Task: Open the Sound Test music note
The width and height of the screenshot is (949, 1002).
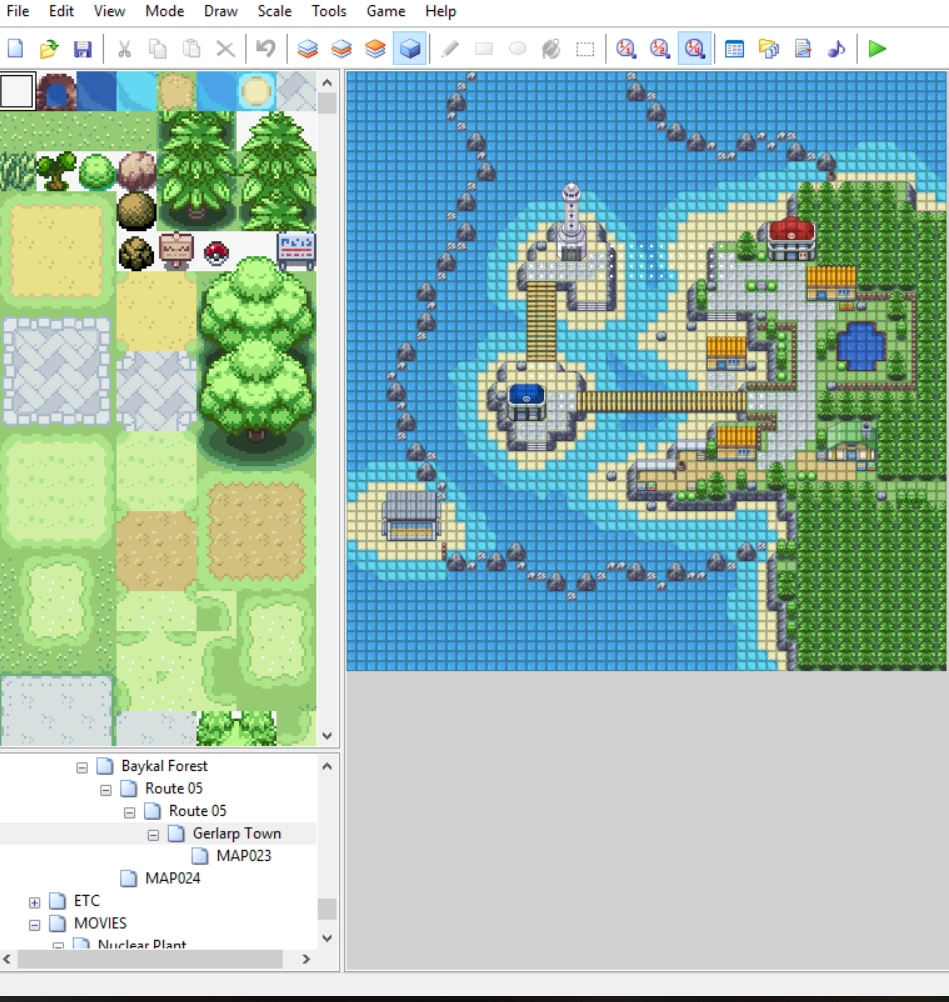Action: coord(837,49)
